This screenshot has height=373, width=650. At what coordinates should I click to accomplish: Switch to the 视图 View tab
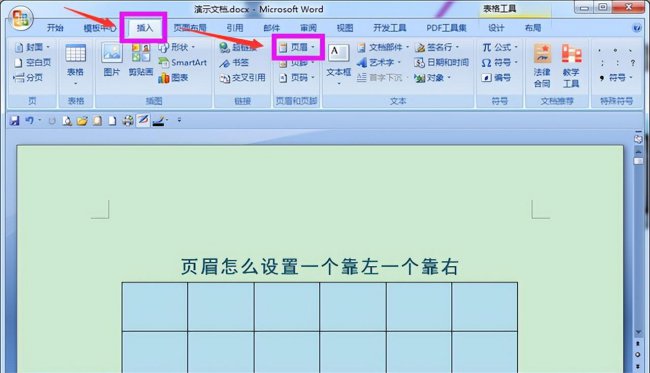[345, 28]
